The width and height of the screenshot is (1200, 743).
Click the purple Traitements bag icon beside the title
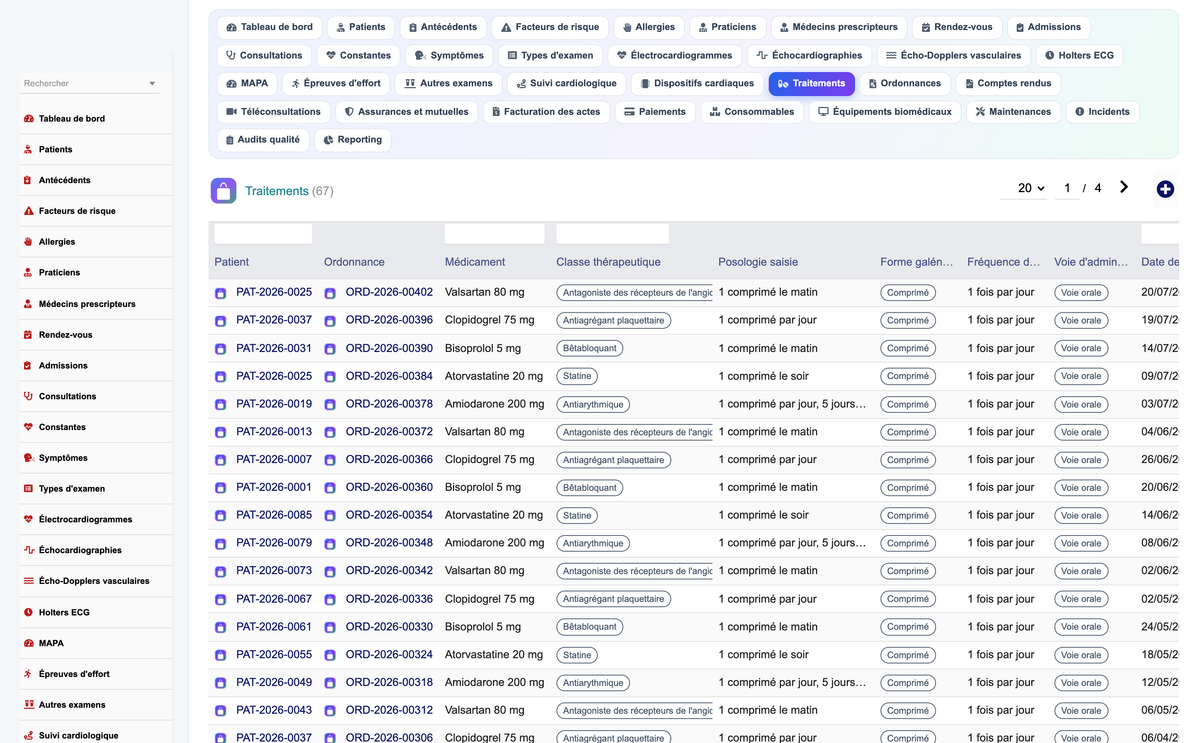point(224,190)
